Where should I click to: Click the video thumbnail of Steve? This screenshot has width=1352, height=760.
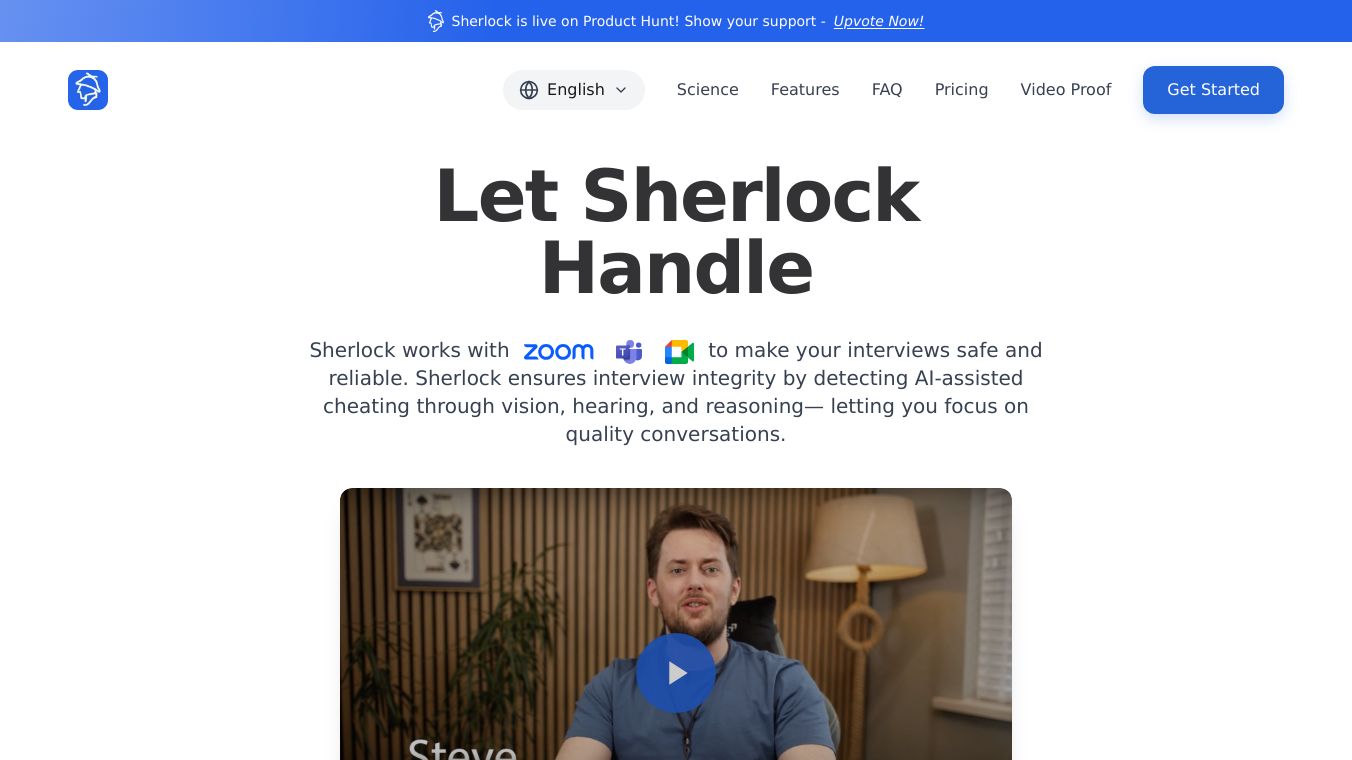(x=676, y=624)
